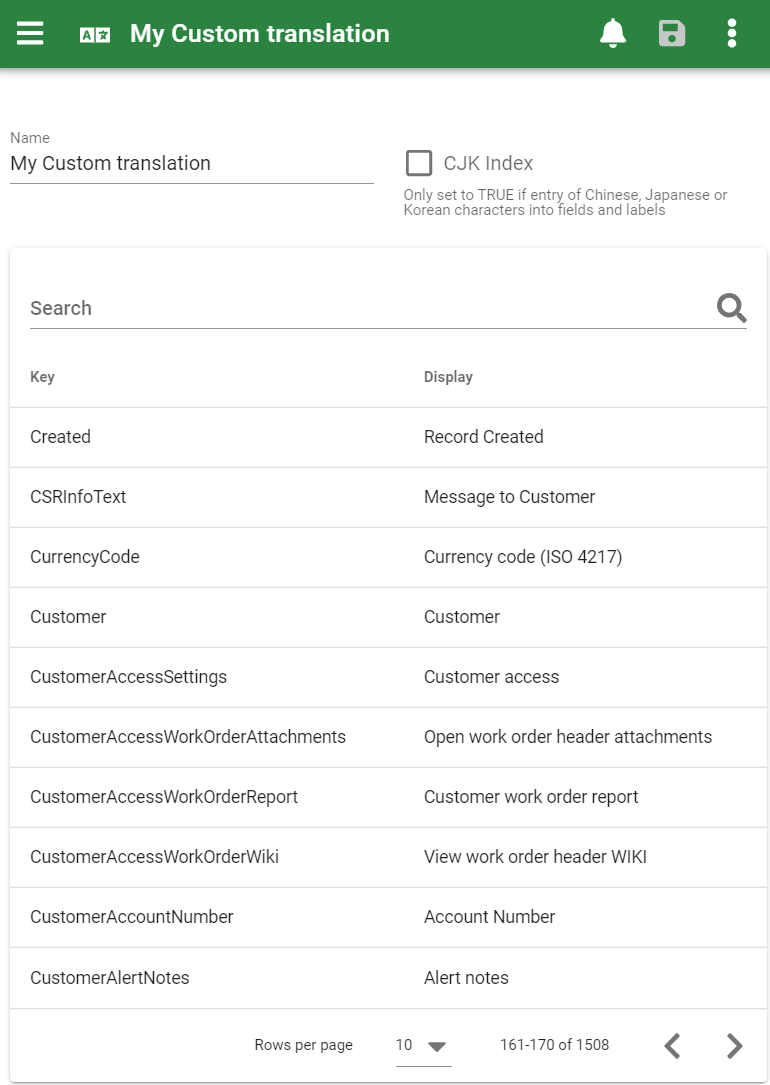Edit Currency code (ISO 4217) display text
770x1085 pixels.
523,557
